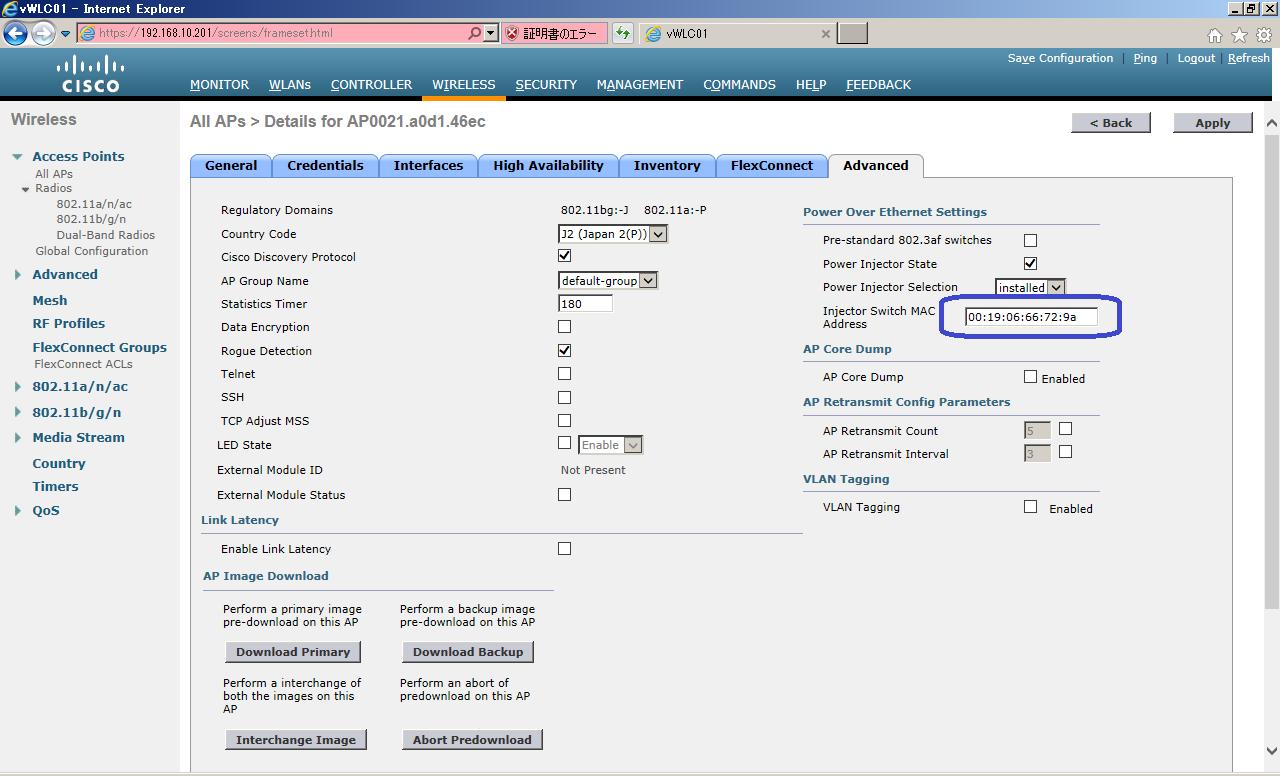Image resolution: width=1280 pixels, height=776 pixels.
Task: Toggle the Cisco Discovery Protocol checkbox
Action: point(564,256)
